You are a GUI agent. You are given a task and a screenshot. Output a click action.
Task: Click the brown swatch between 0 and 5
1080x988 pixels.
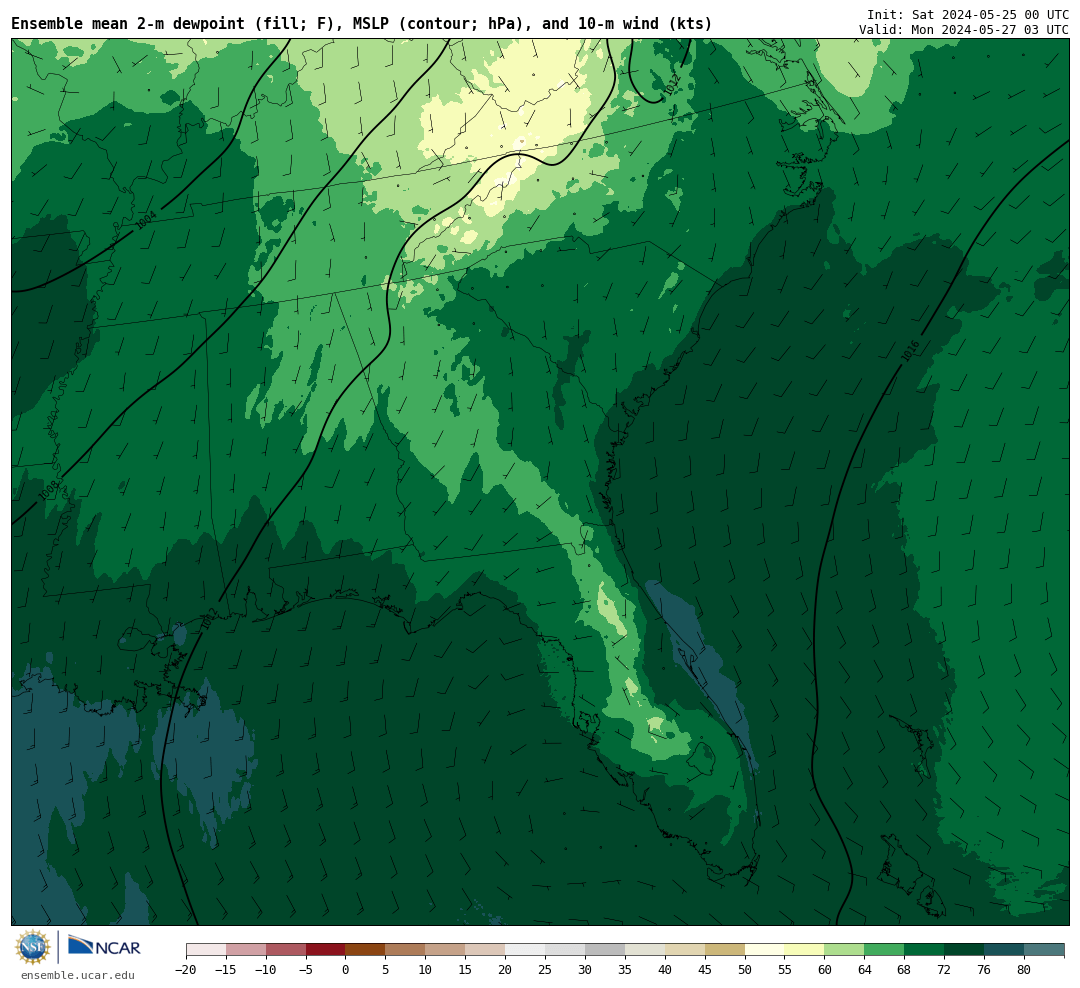[x=366, y=950]
